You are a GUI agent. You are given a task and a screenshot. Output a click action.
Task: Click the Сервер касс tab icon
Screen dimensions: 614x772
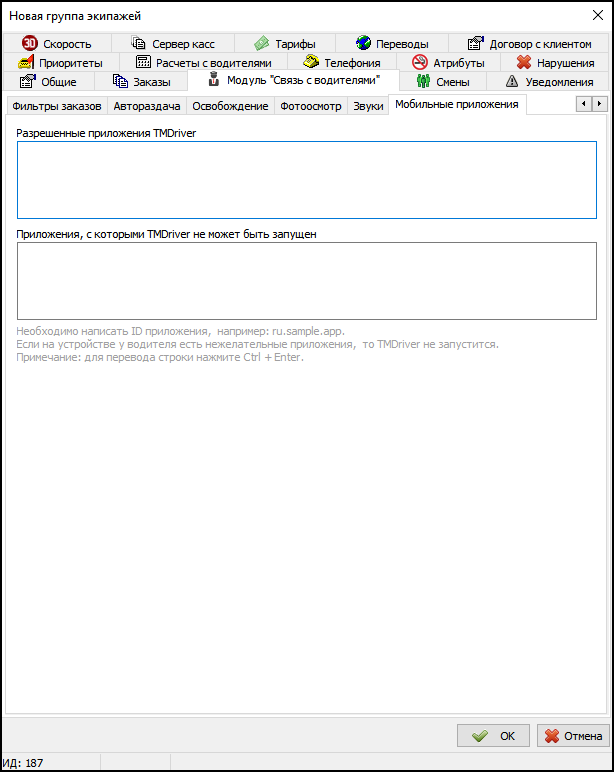pos(139,43)
